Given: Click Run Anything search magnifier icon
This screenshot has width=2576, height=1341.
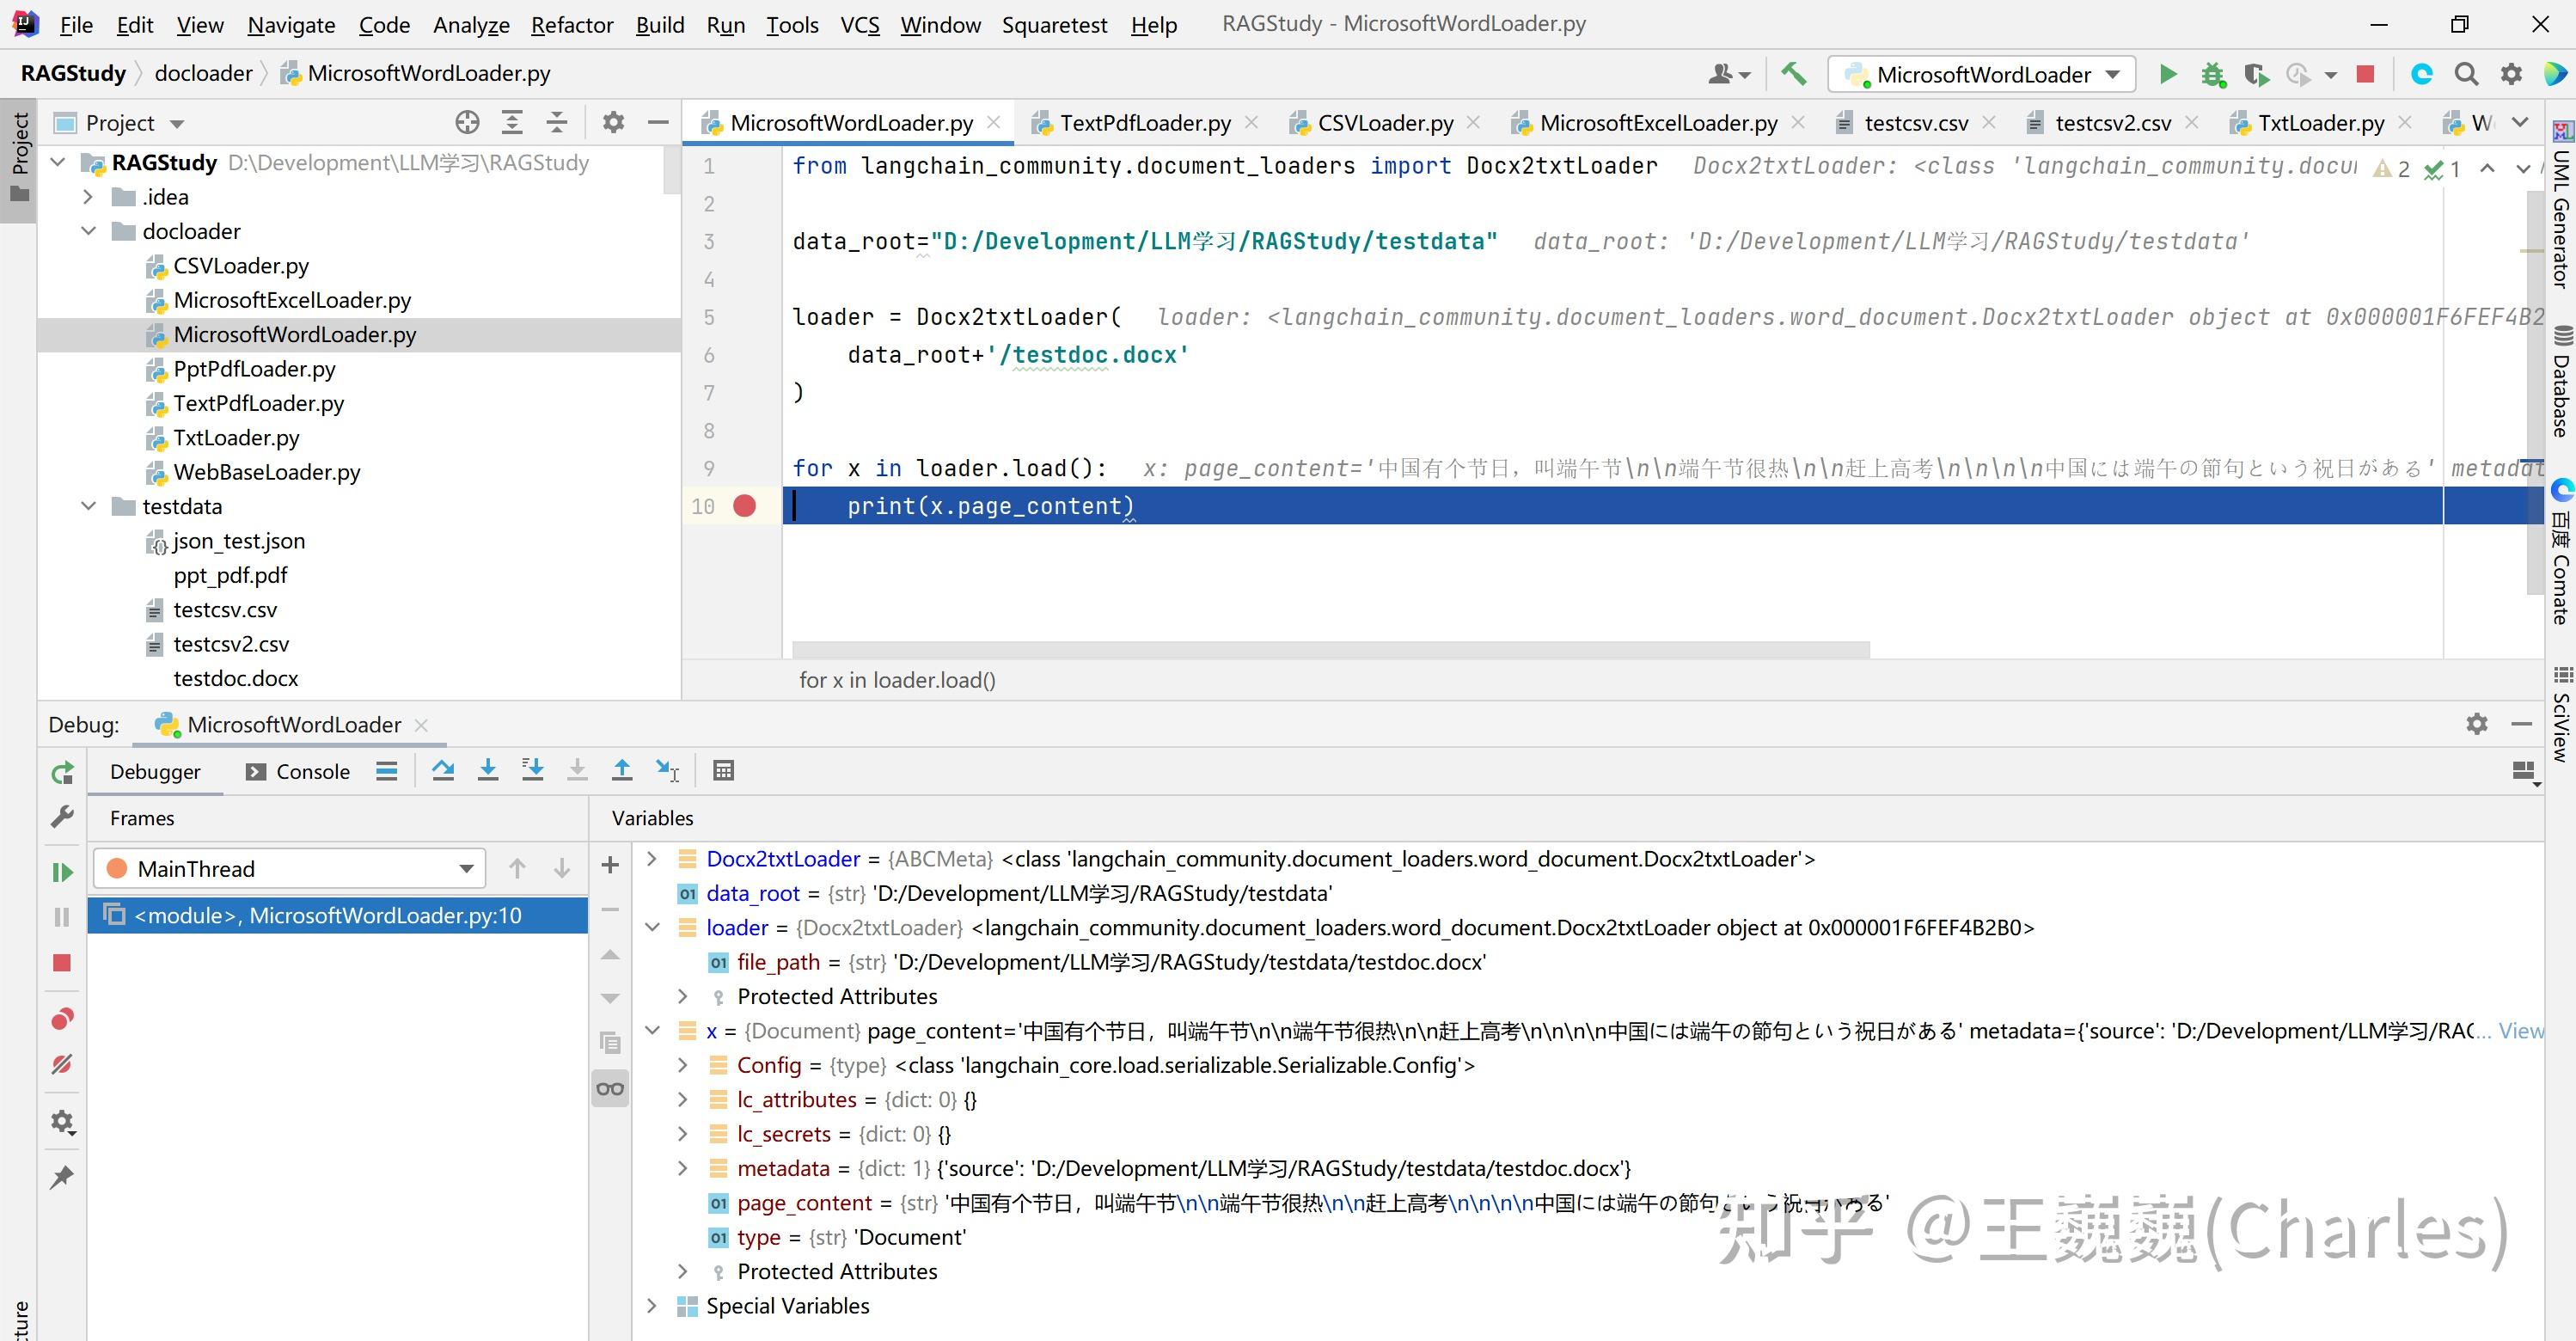Looking at the screenshot, I should click(x=2466, y=74).
